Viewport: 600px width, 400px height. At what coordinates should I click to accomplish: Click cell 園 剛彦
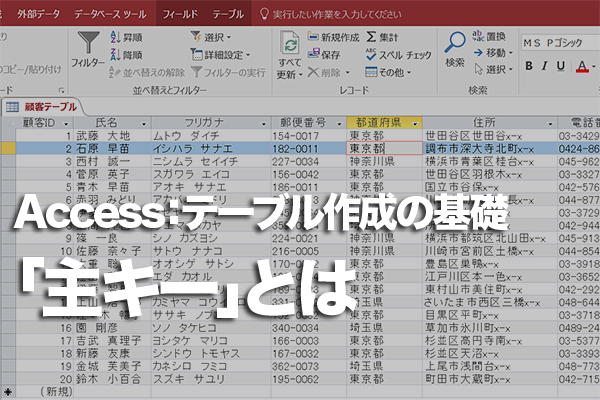(112, 328)
